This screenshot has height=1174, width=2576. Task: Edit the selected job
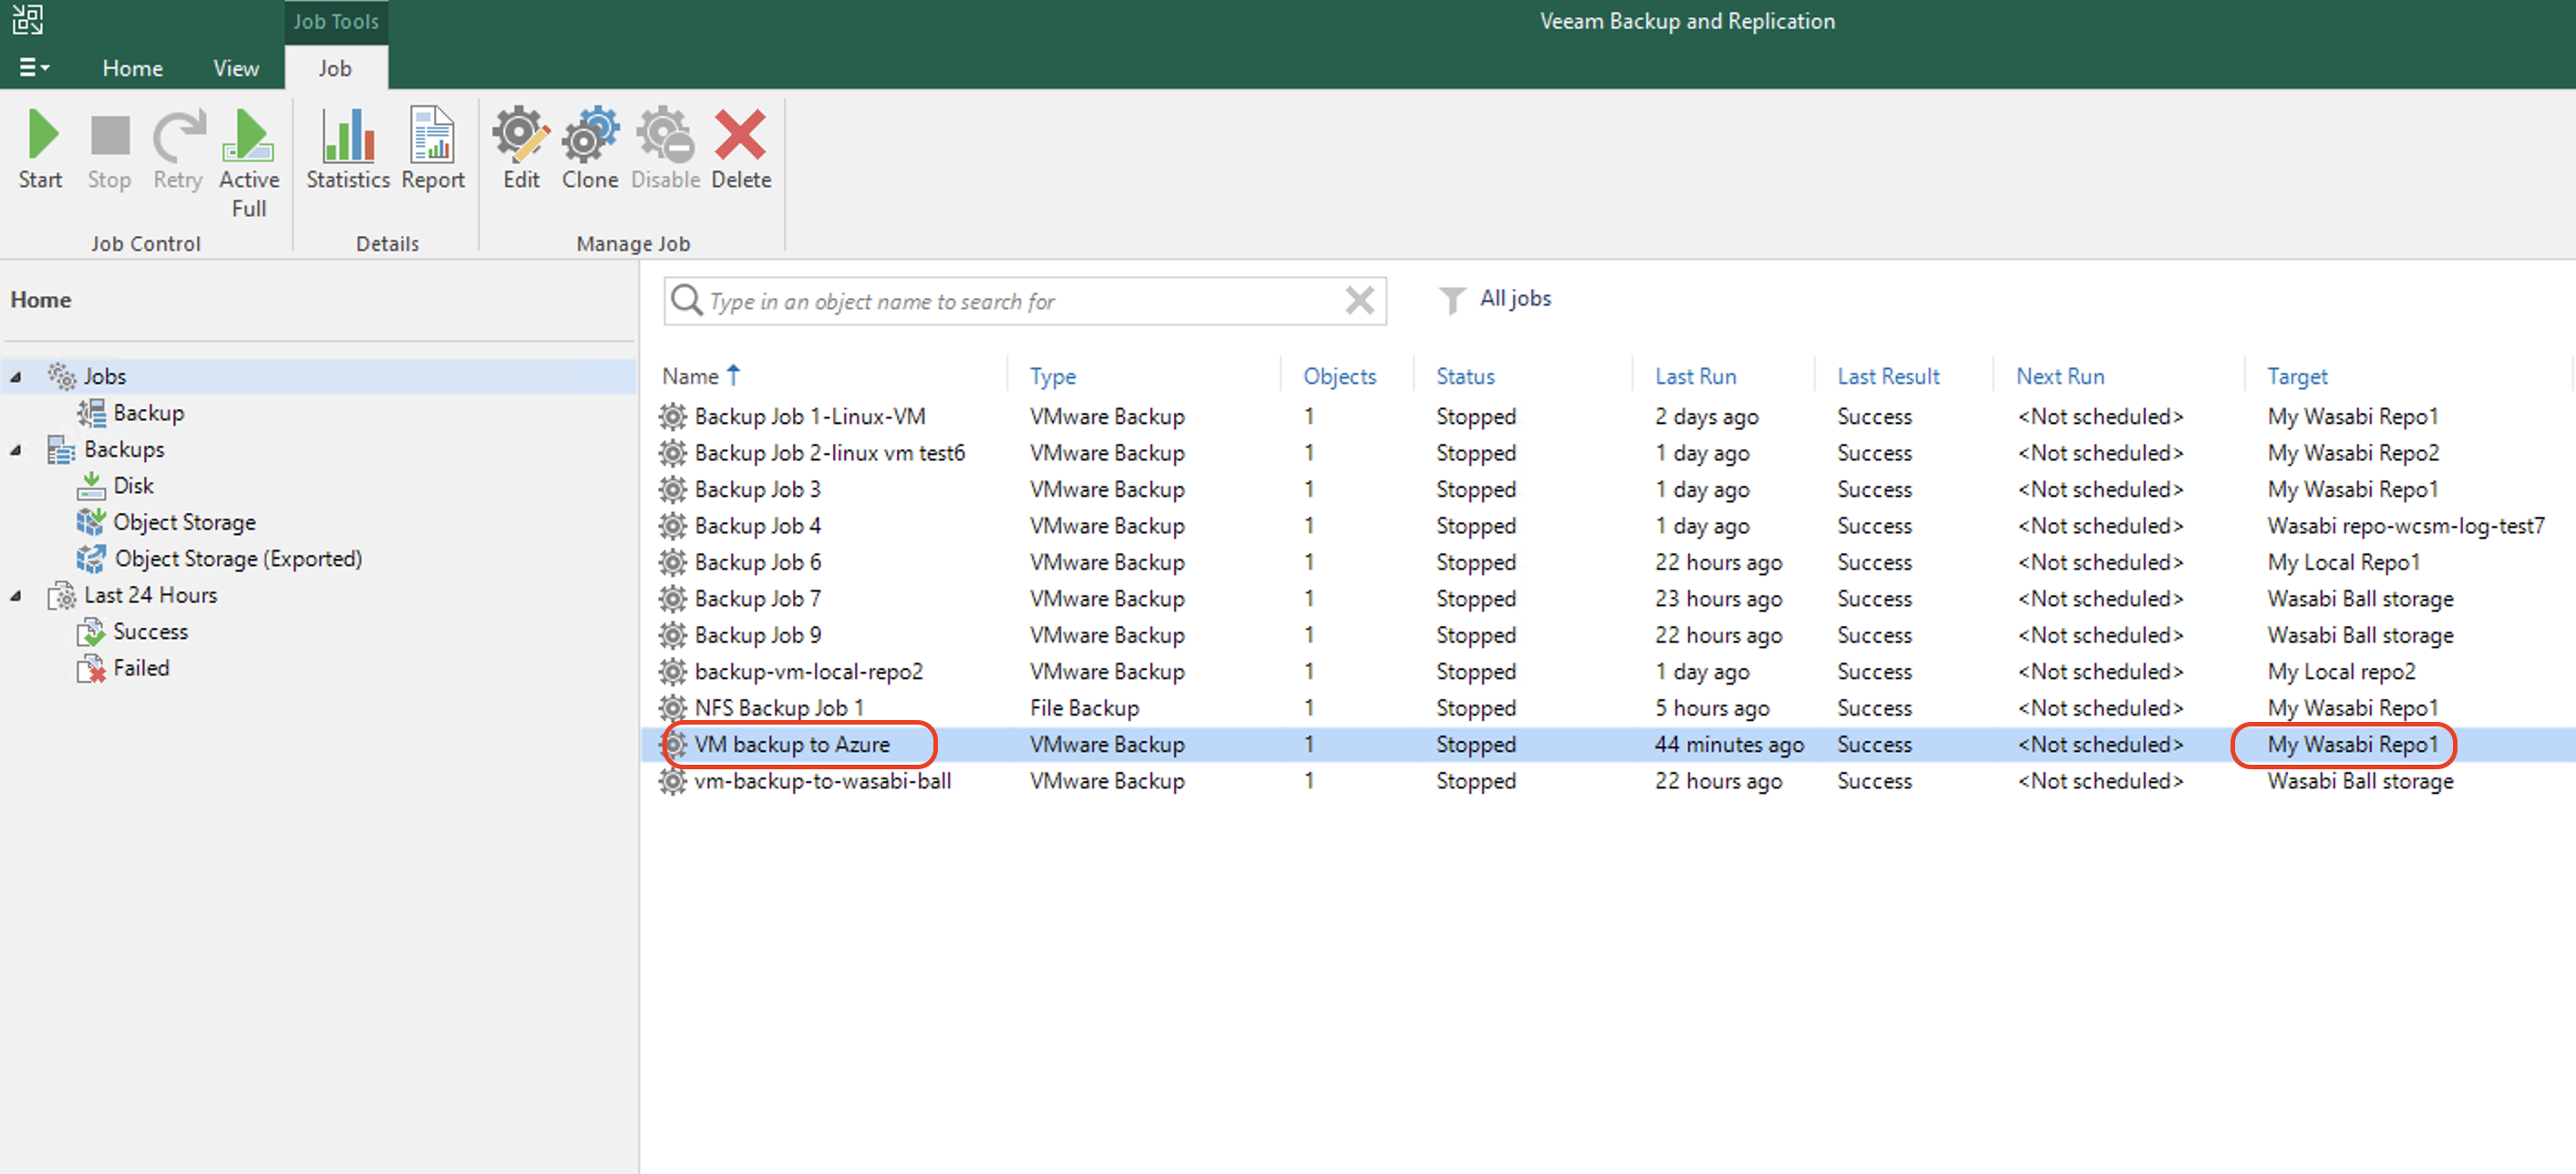pyautogui.click(x=521, y=149)
